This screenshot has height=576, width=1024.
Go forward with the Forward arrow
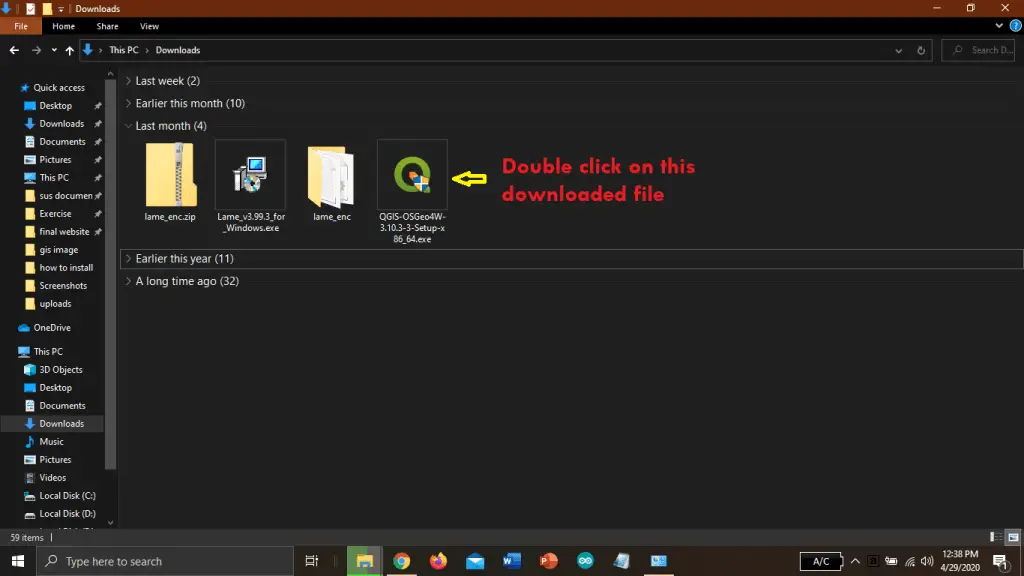[x=36, y=50]
